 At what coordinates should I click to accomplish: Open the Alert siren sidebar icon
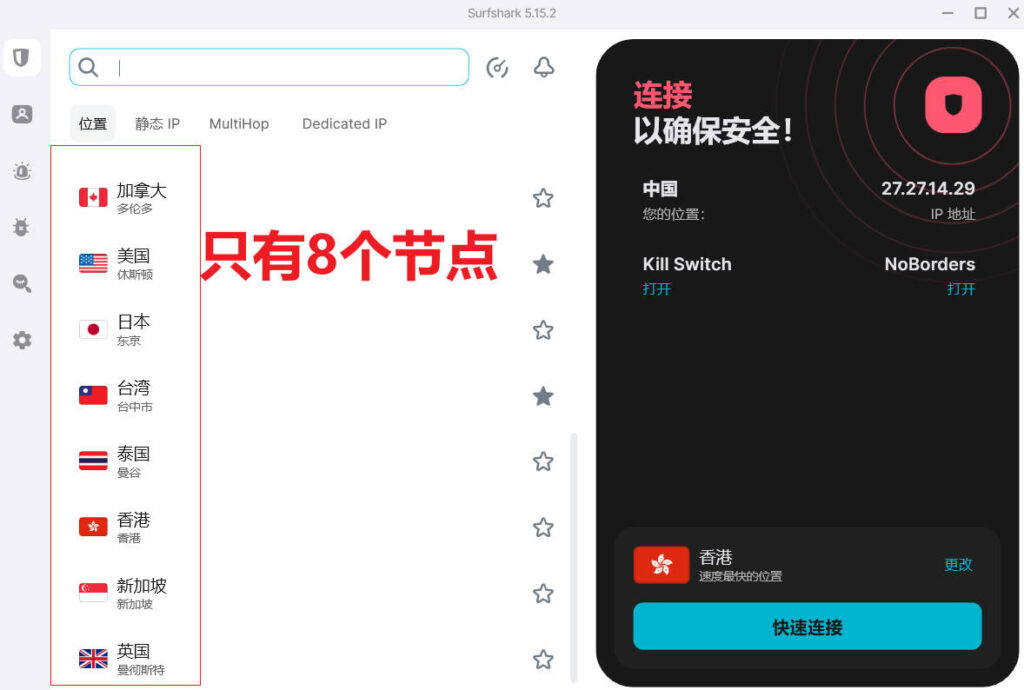(21, 171)
